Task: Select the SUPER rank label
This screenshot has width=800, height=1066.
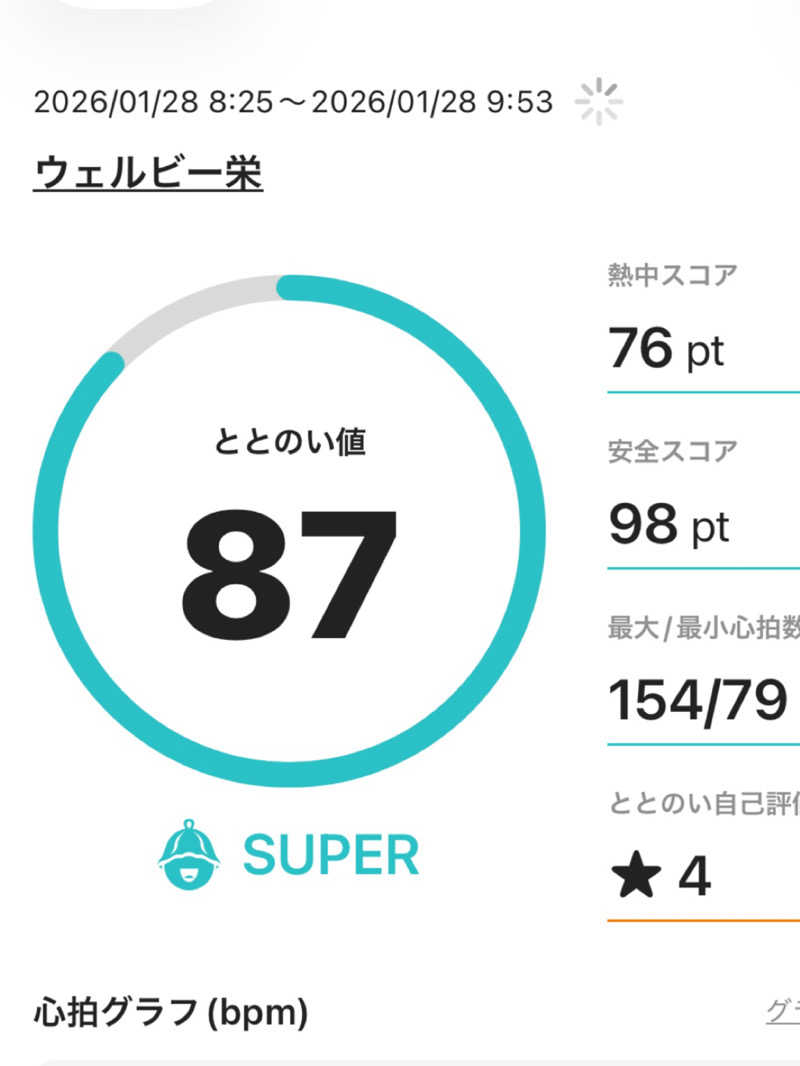Action: click(331, 856)
